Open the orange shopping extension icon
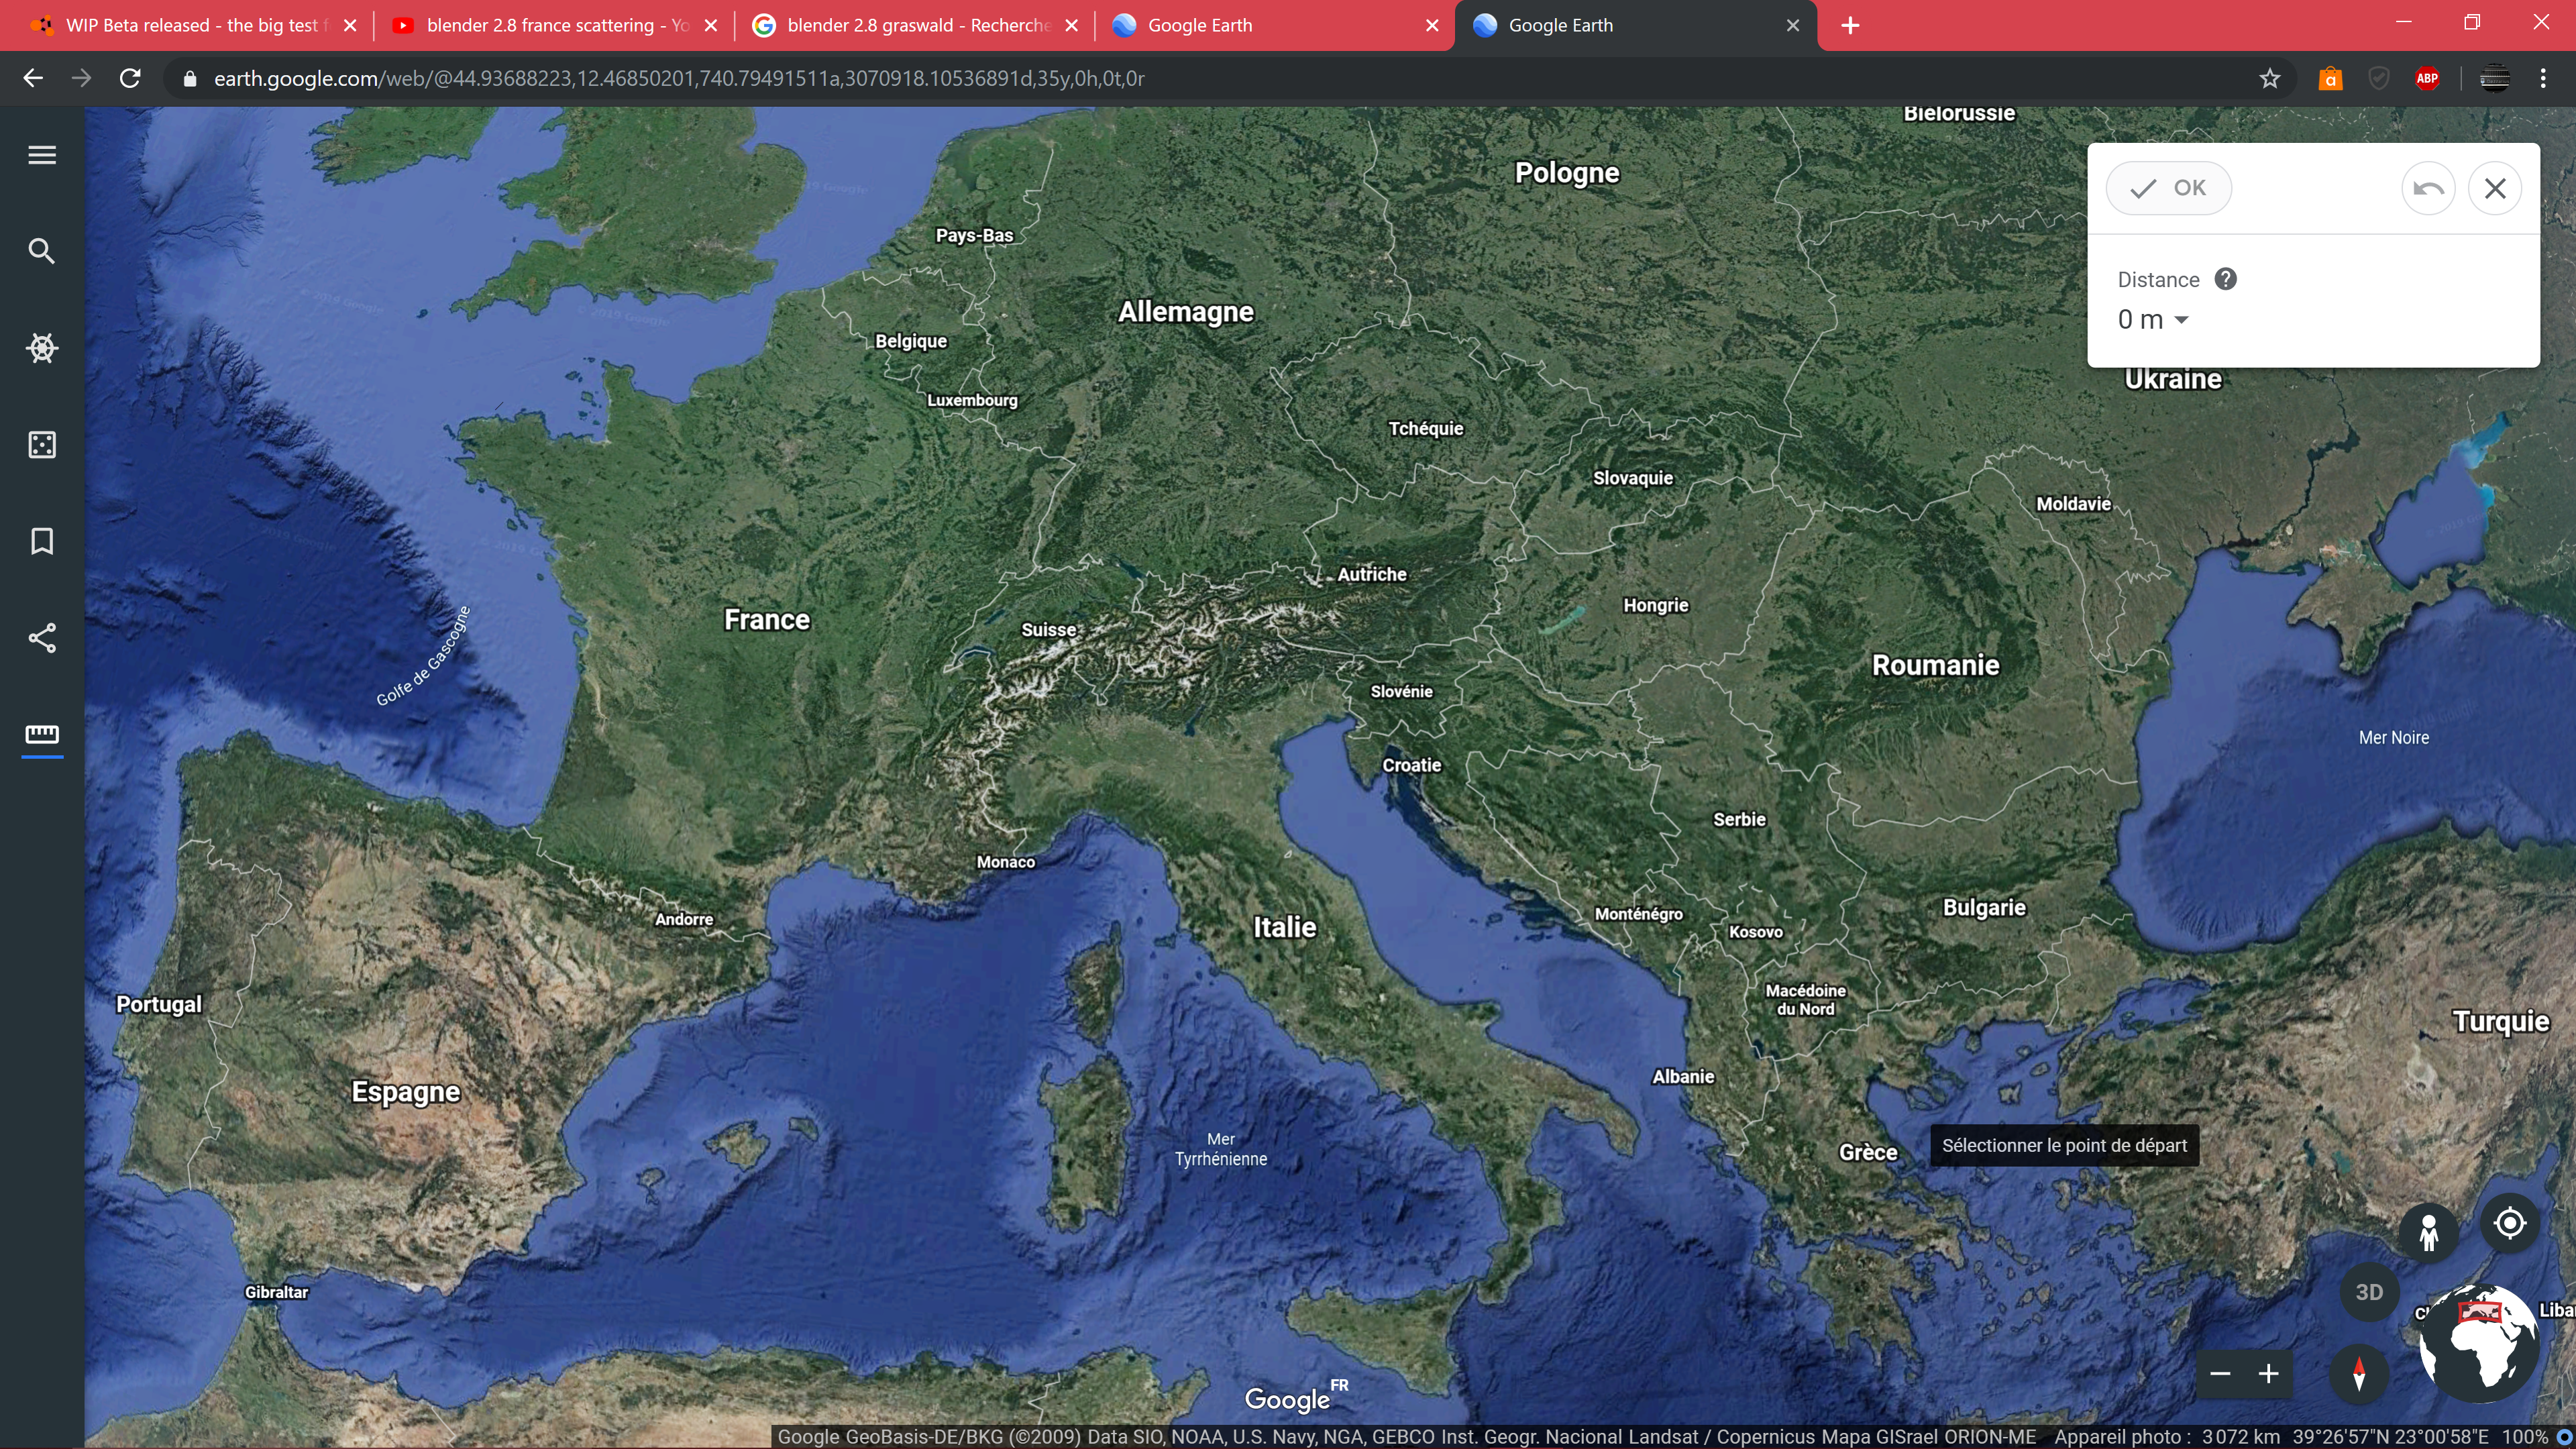The height and width of the screenshot is (1449, 2576). 2330,78
